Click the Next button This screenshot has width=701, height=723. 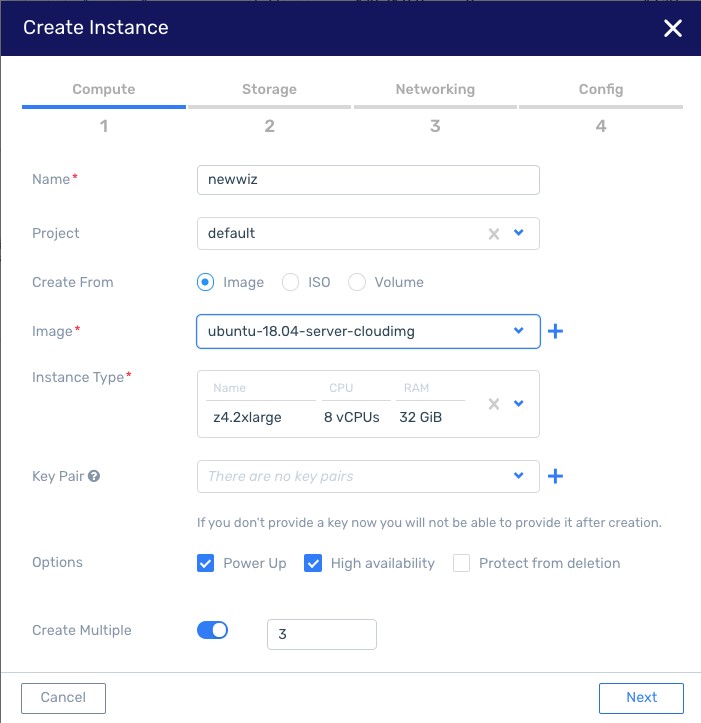641,698
